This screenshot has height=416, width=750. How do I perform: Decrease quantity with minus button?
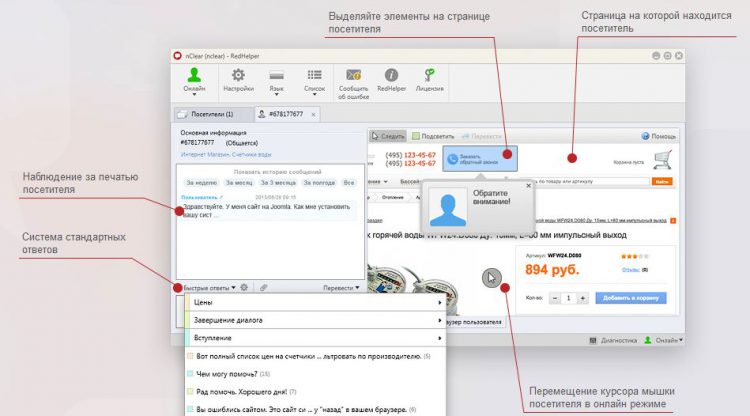click(555, 298)
